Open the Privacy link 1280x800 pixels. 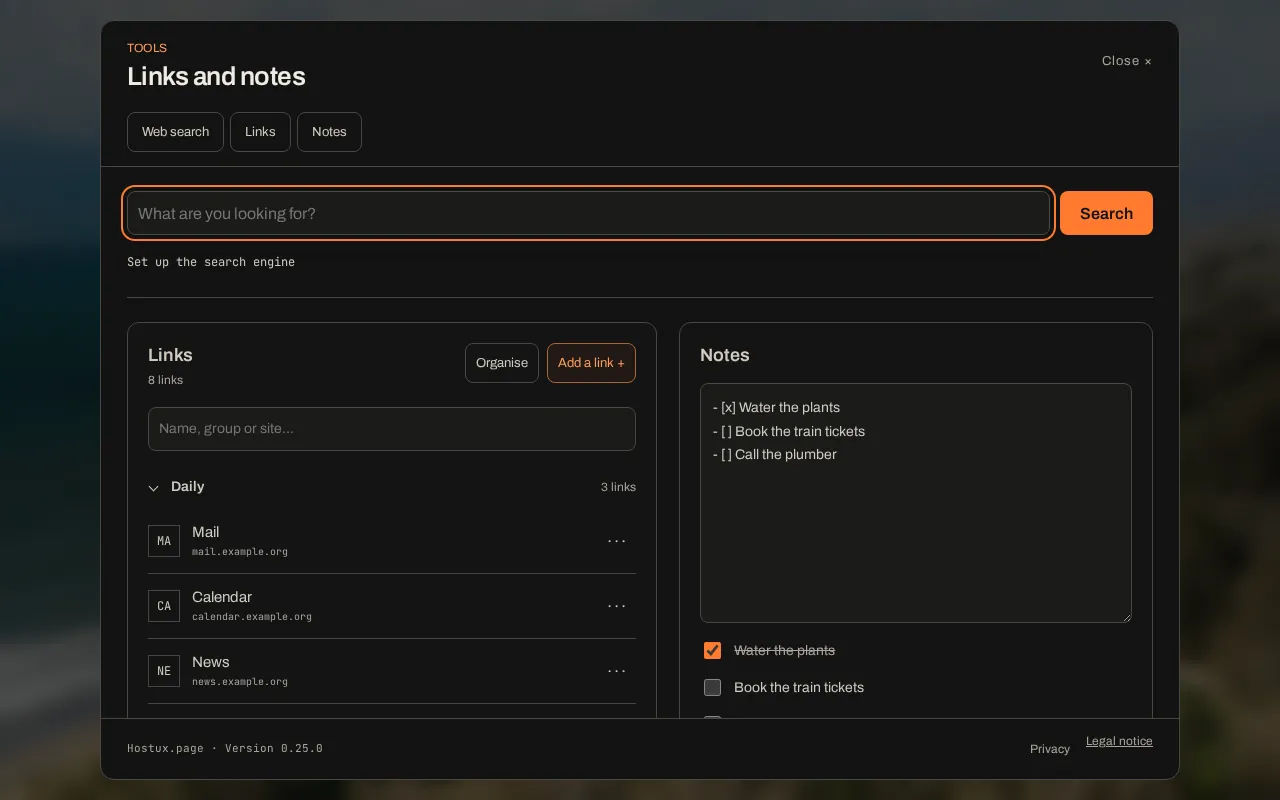1050,749
